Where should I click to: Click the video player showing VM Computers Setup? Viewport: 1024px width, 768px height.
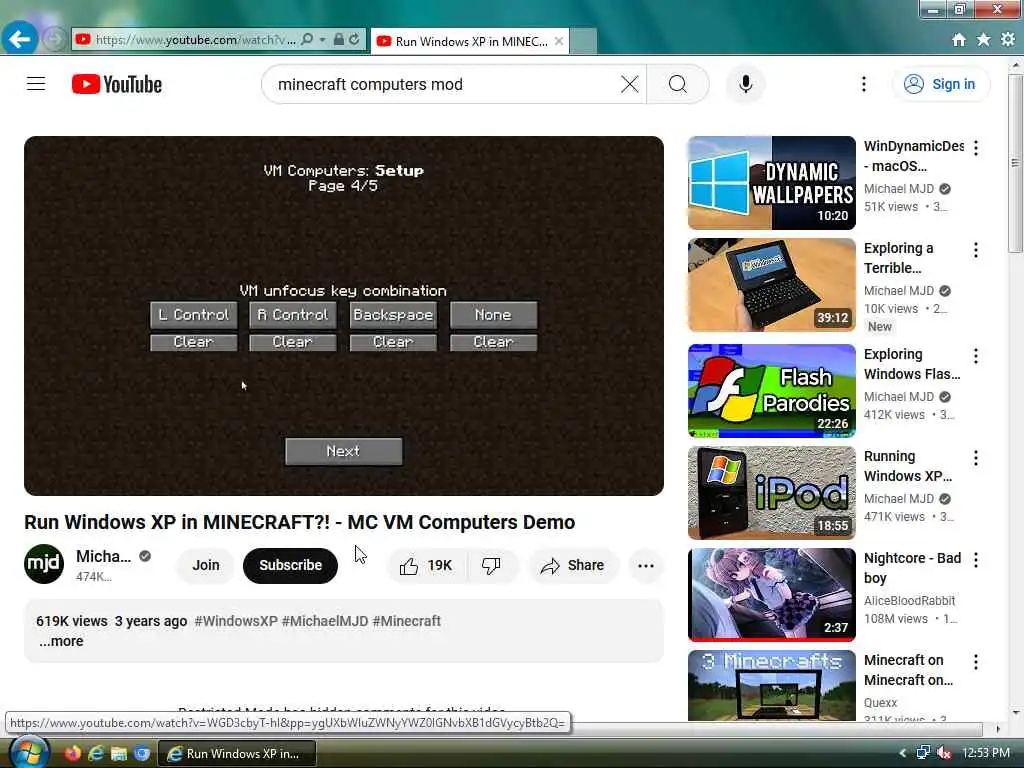pyautogui.click(x=344, y=315)
